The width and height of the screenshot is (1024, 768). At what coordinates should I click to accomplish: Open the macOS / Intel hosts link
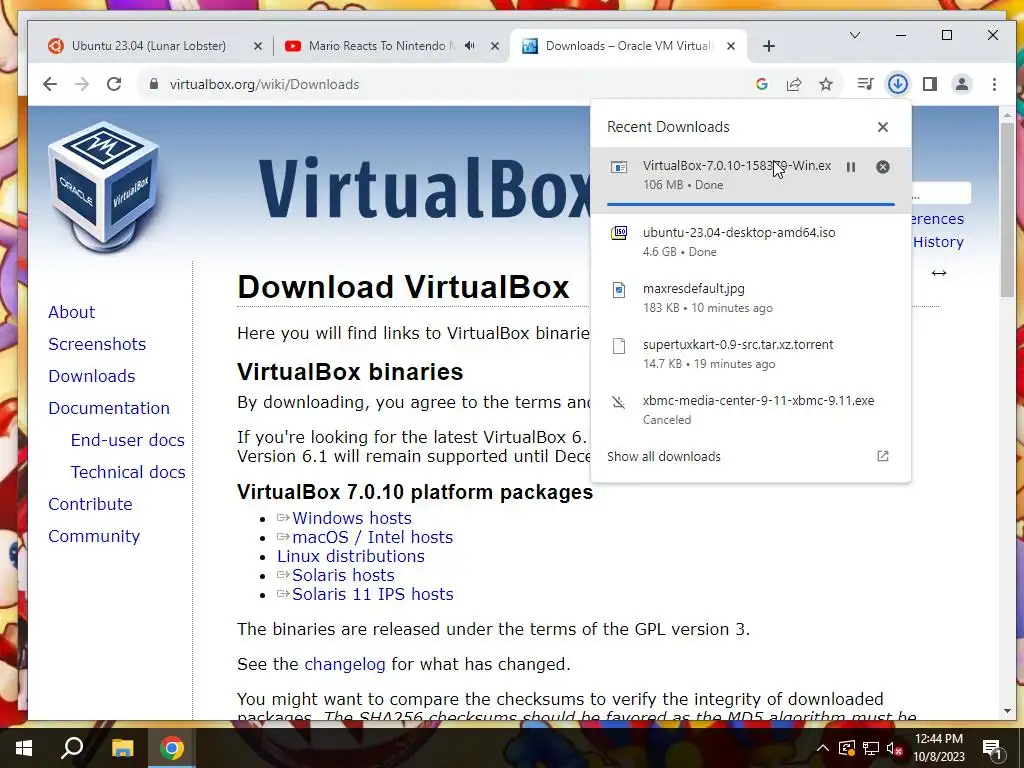click(372, 537)
